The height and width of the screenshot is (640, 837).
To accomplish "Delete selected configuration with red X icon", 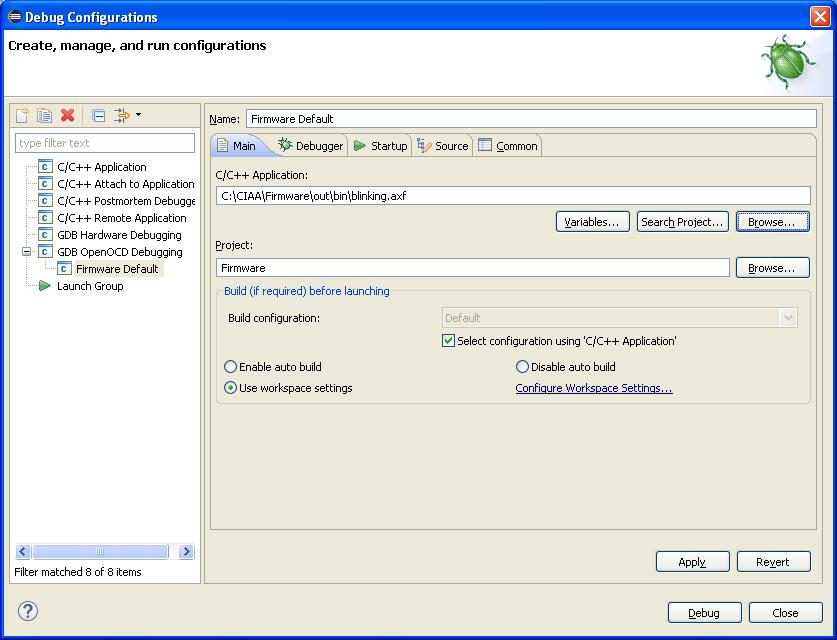I will pos(67,115).
